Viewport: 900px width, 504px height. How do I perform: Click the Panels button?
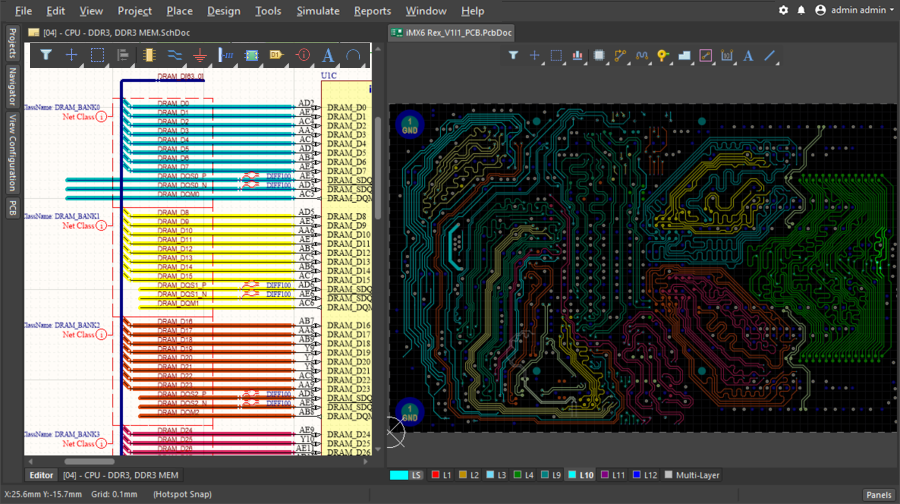878,494
